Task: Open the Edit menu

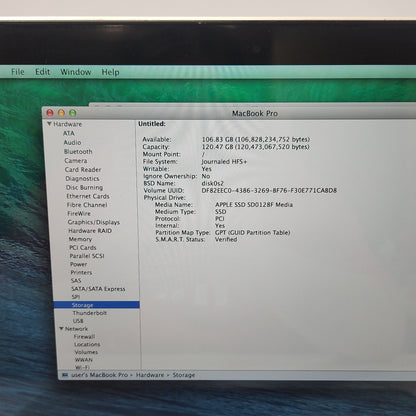Action: pyautogui.click(x=42, y=72)
